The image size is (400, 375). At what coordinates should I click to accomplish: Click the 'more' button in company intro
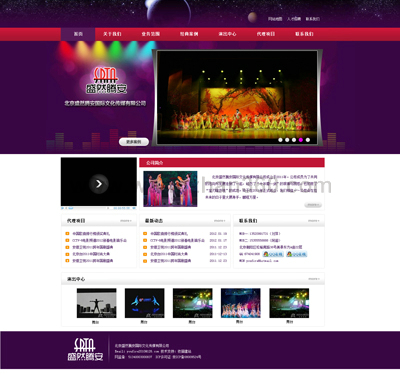click(313, 205)
